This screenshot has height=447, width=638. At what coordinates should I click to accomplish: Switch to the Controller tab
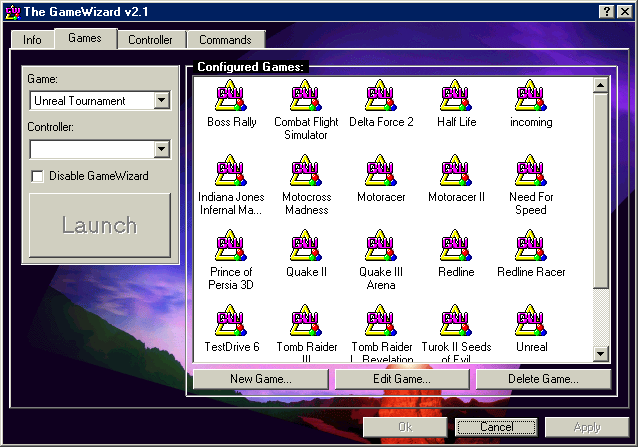pyautogui.click(x=151, y=40)
